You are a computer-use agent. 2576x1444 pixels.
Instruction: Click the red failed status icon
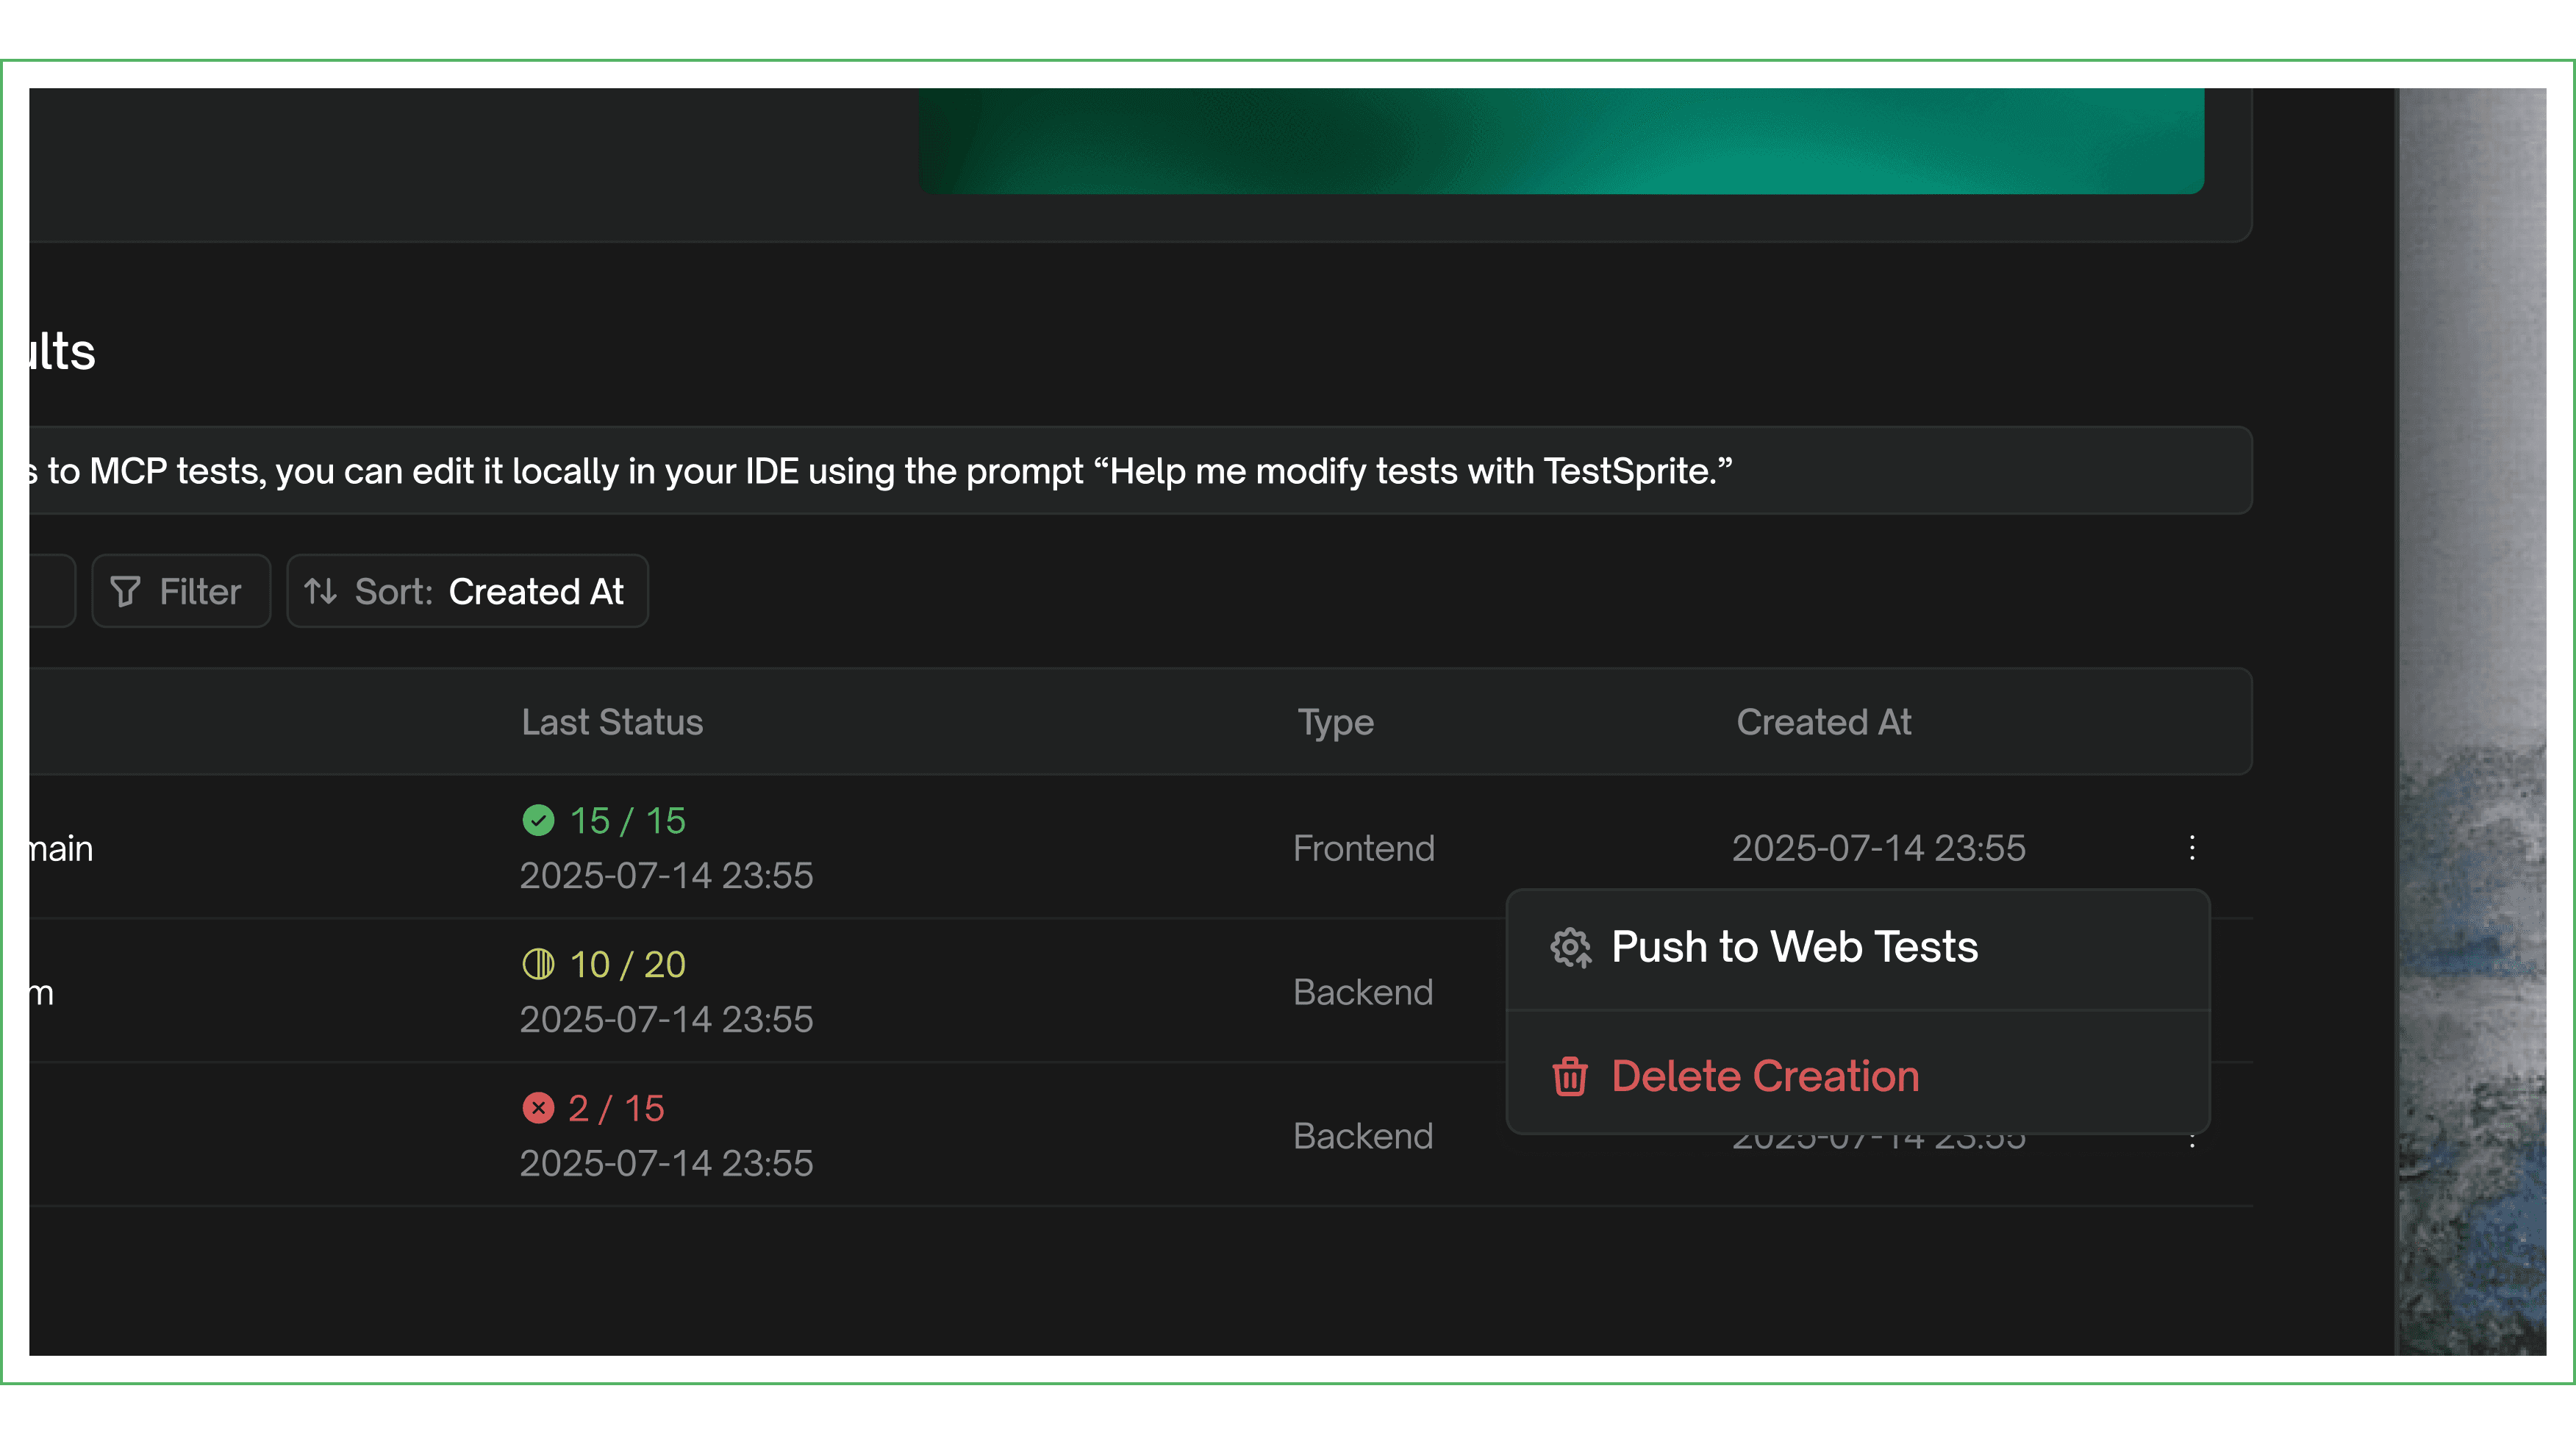pyautogui.click(x=538, y=1108)
